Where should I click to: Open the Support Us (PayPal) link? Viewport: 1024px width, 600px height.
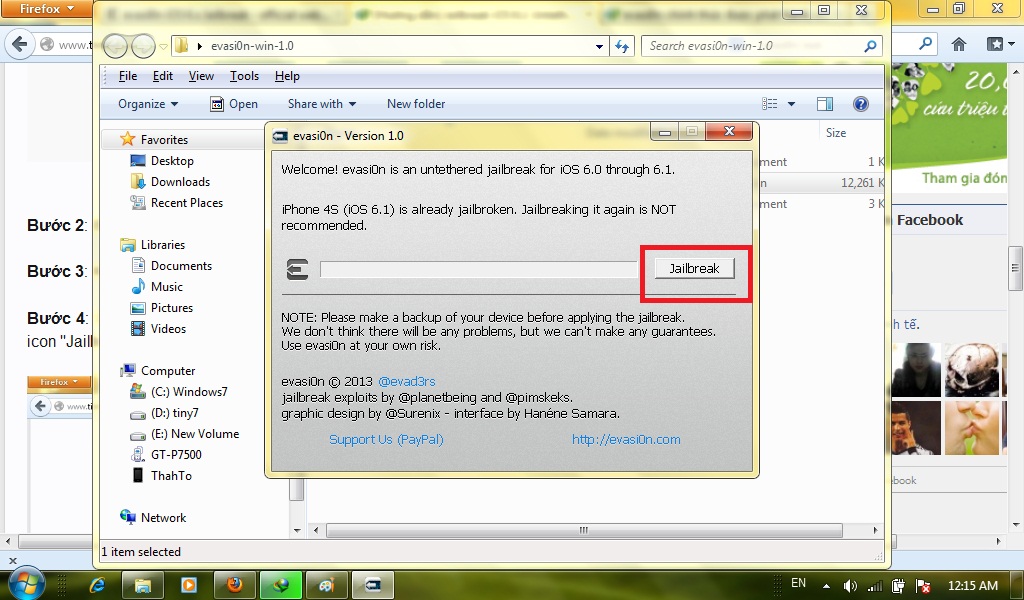(386, 439)
